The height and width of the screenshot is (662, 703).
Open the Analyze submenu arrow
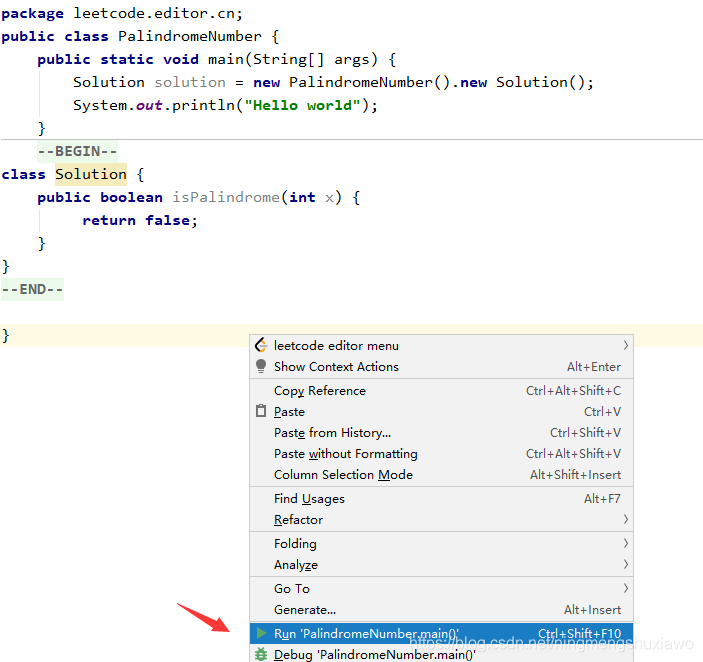(626, 565)
